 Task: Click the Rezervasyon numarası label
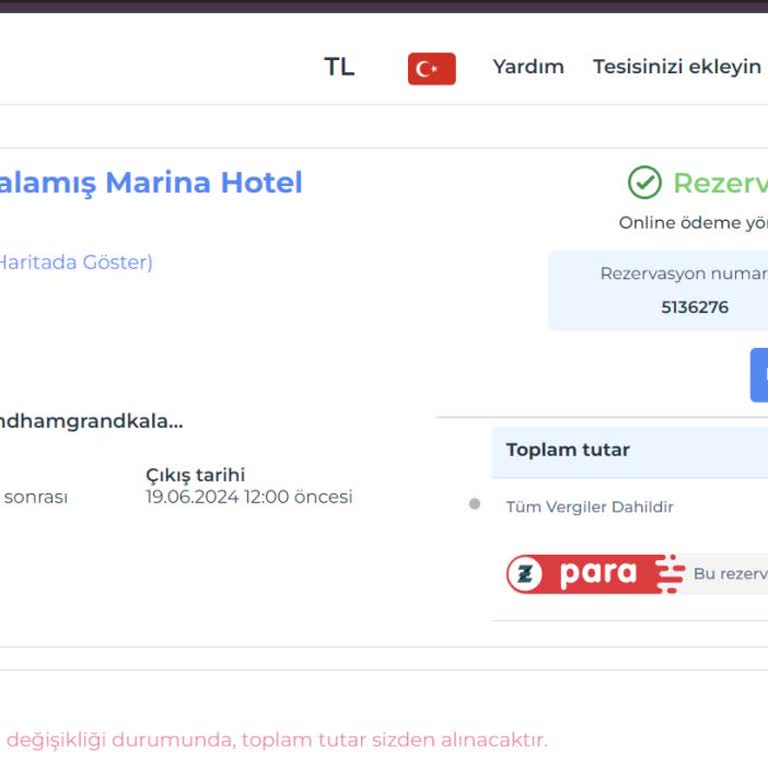[684, 273]
